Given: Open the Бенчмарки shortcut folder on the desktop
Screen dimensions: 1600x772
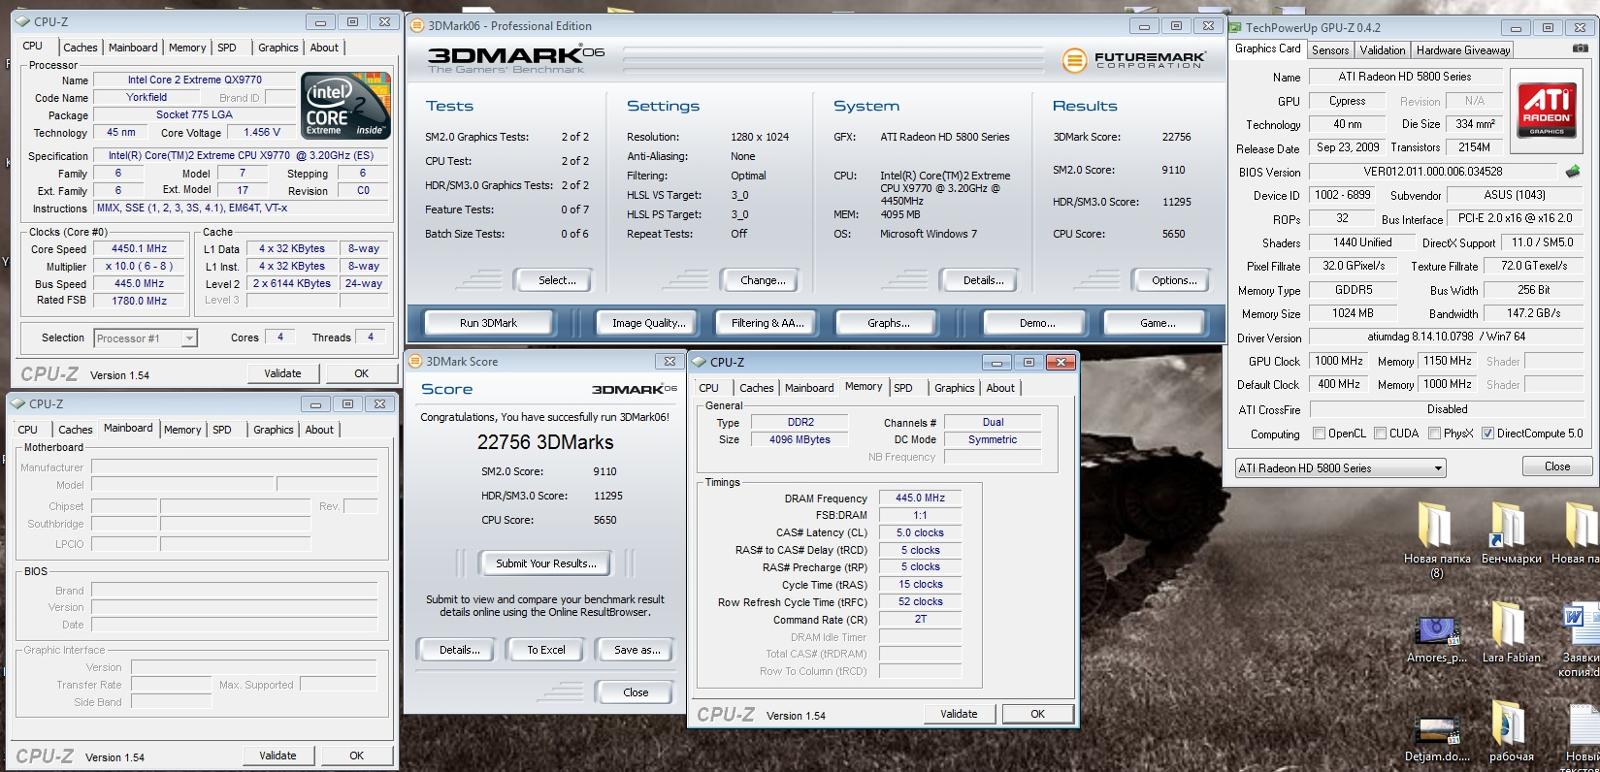Looking at the screenshot, I should tap(1510, 533).
